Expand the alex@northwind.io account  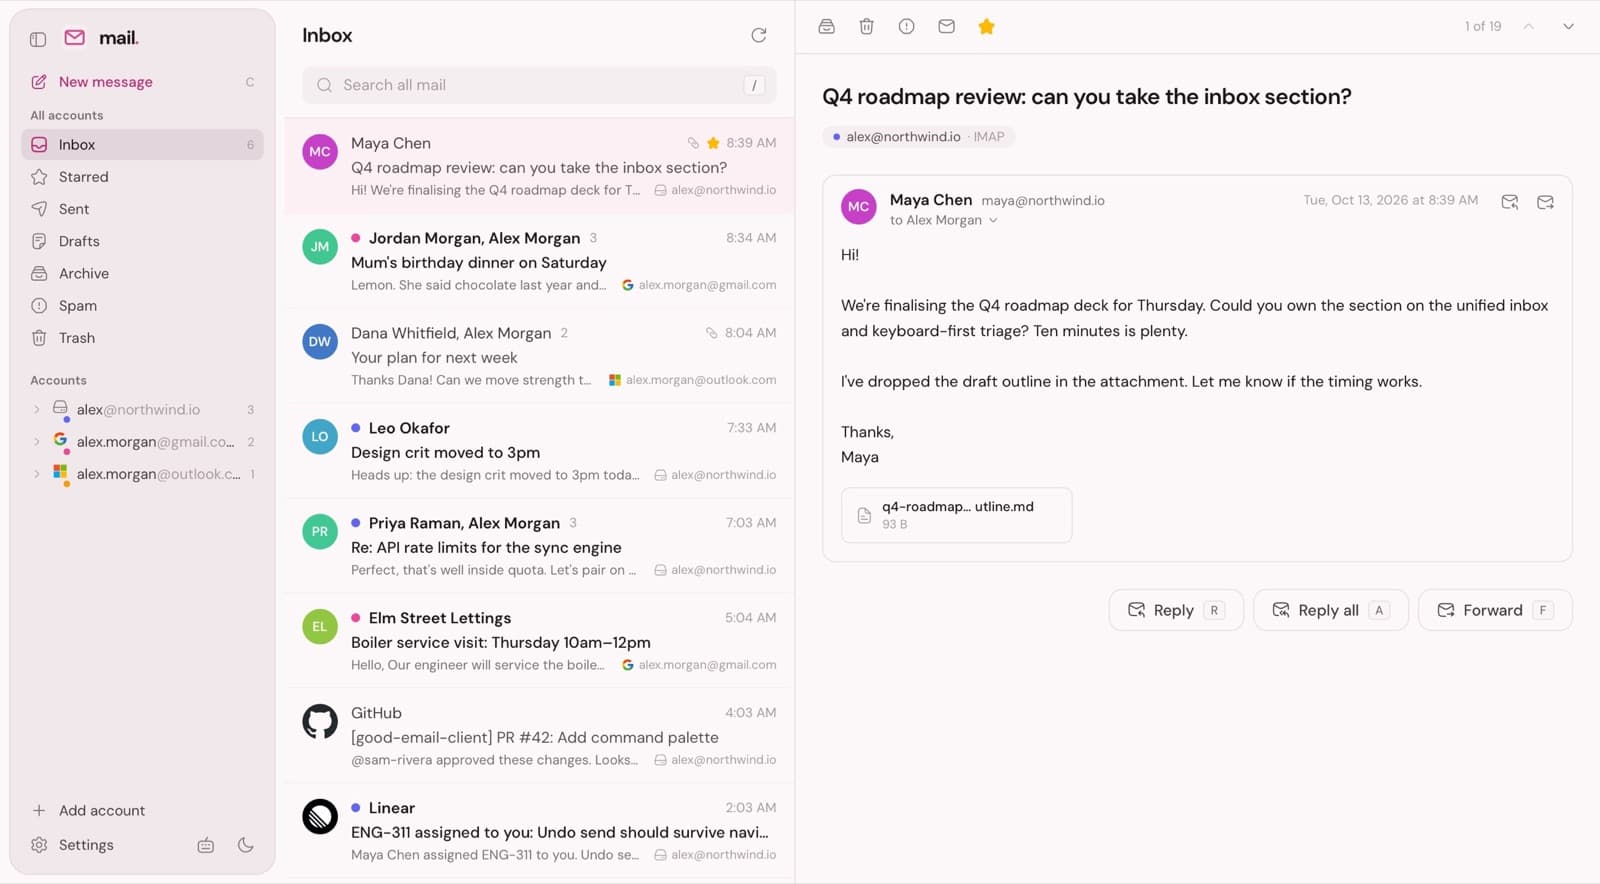tap(37, 410)
